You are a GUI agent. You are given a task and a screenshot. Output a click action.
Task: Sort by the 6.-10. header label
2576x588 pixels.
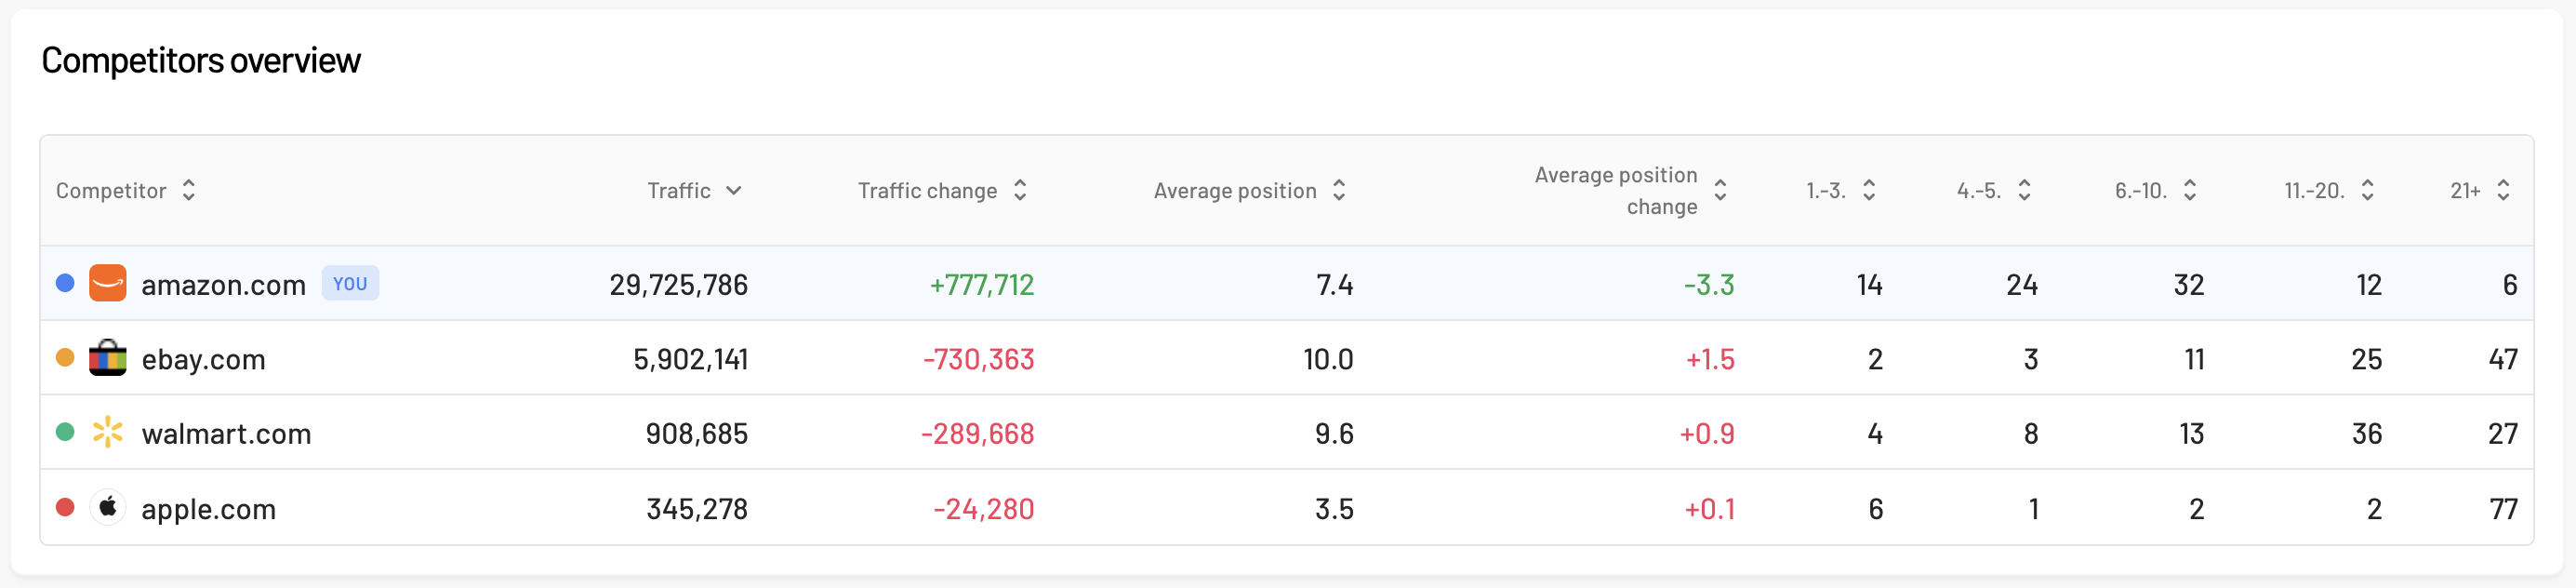click(2141, 190)
